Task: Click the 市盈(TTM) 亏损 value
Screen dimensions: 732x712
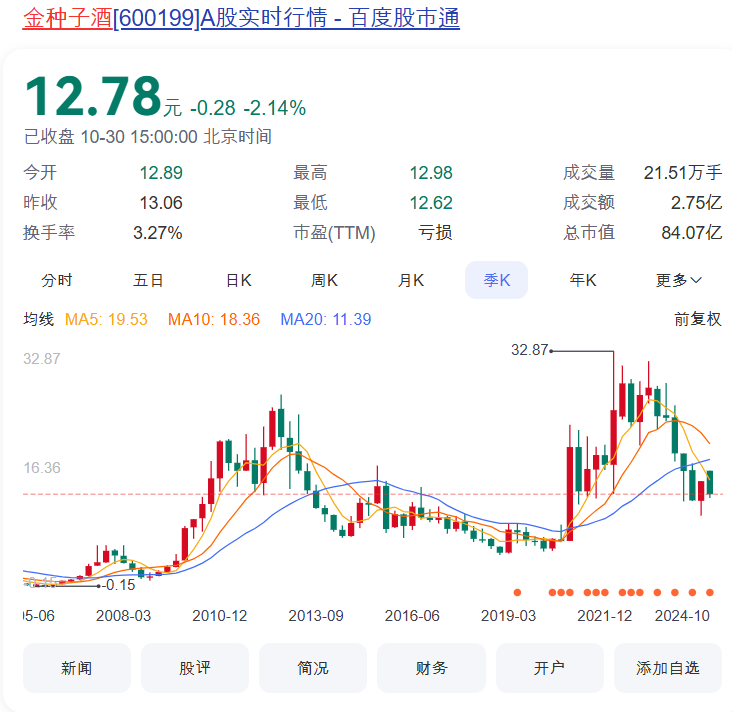Action: (x=435, y=233)
